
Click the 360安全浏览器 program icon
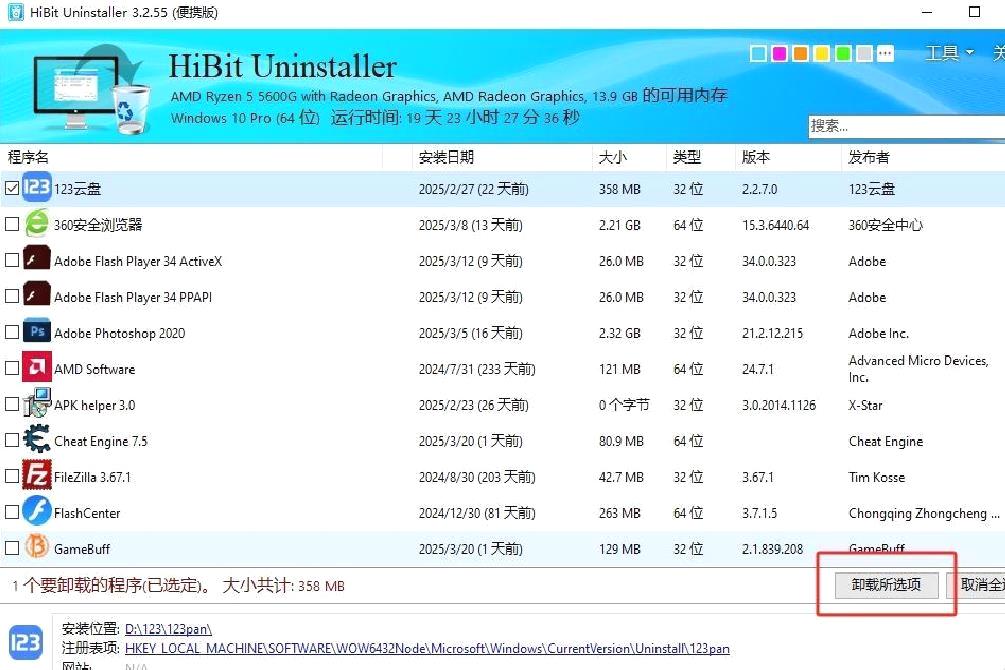(x=37, y=223)
